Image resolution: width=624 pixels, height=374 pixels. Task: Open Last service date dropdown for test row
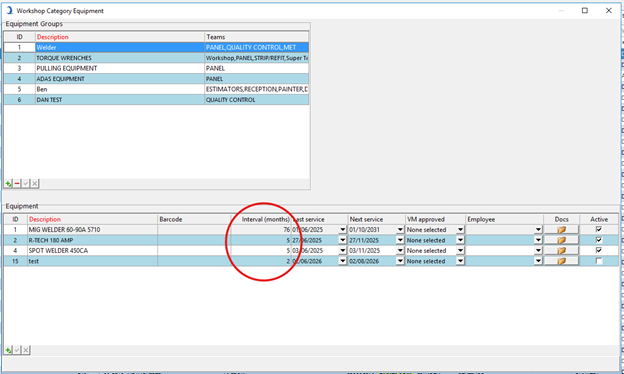(x=343, y=261)
